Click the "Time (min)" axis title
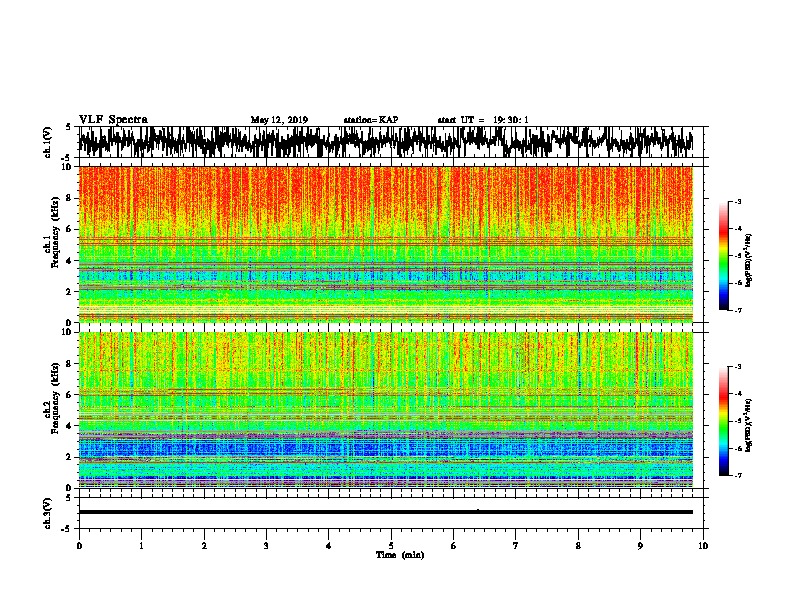792x612 pixels. (400, 555)
